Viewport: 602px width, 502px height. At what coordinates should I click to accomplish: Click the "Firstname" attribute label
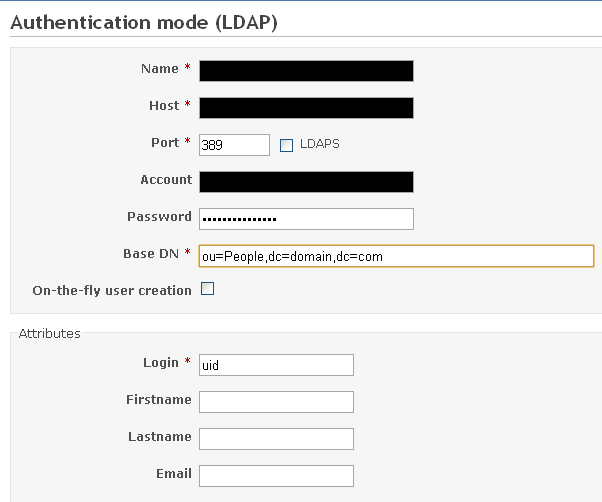pos(158,400)
